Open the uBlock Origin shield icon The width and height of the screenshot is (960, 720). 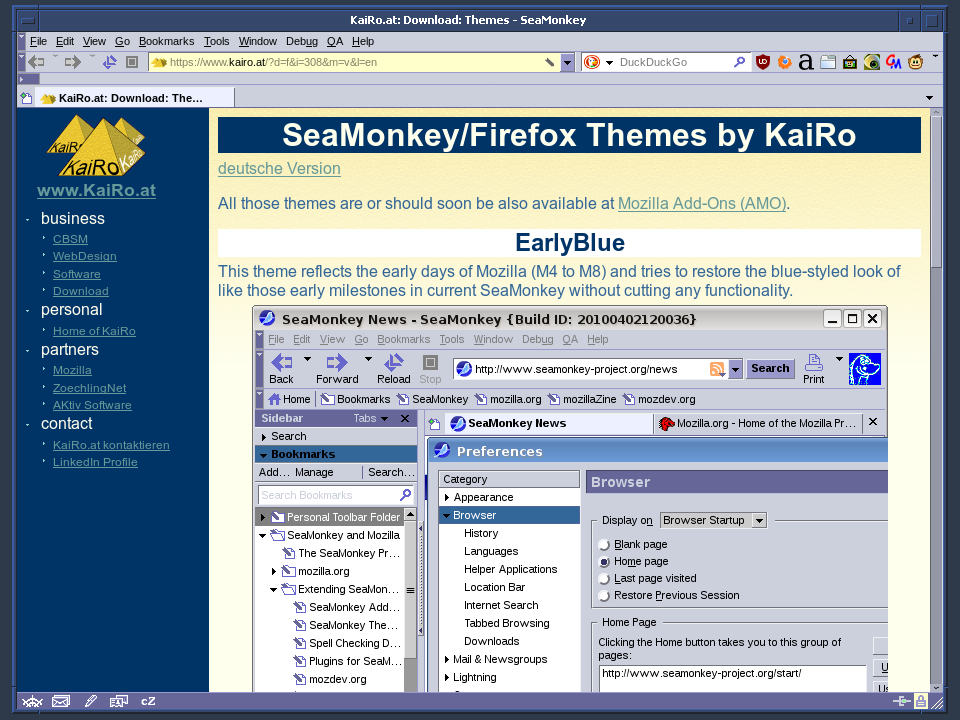point(762,62)
